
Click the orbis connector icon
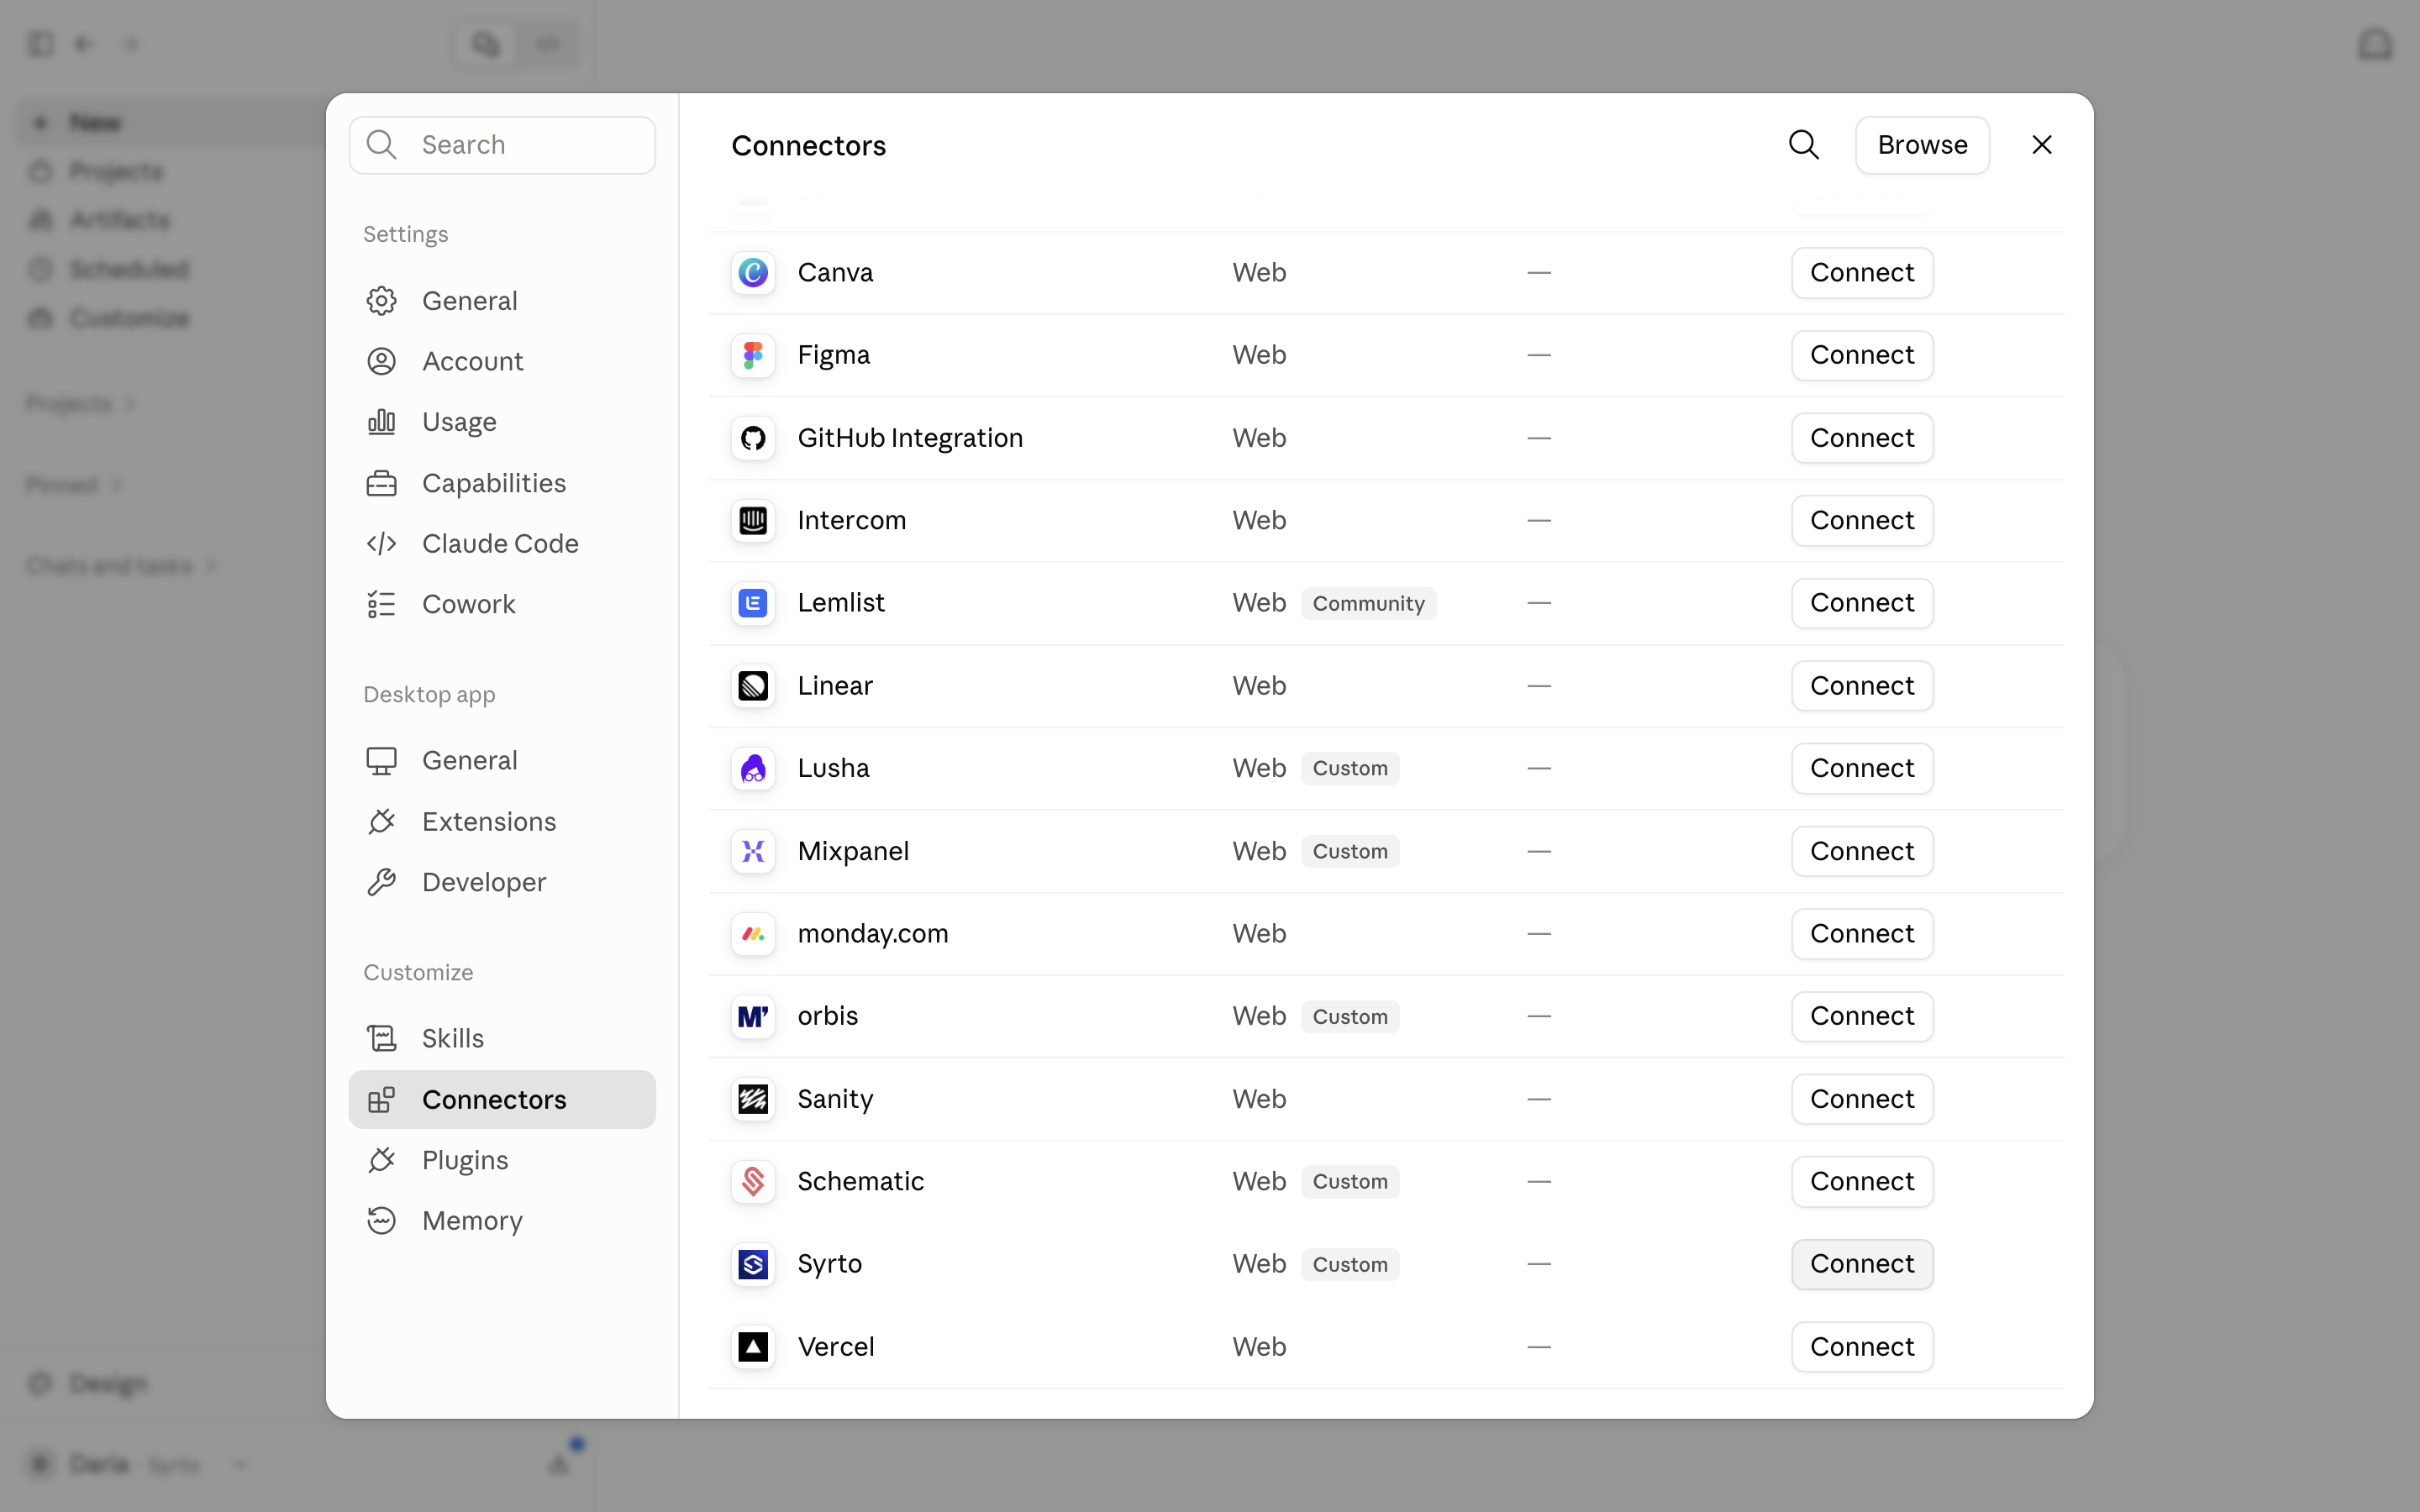pos(753,1016)
